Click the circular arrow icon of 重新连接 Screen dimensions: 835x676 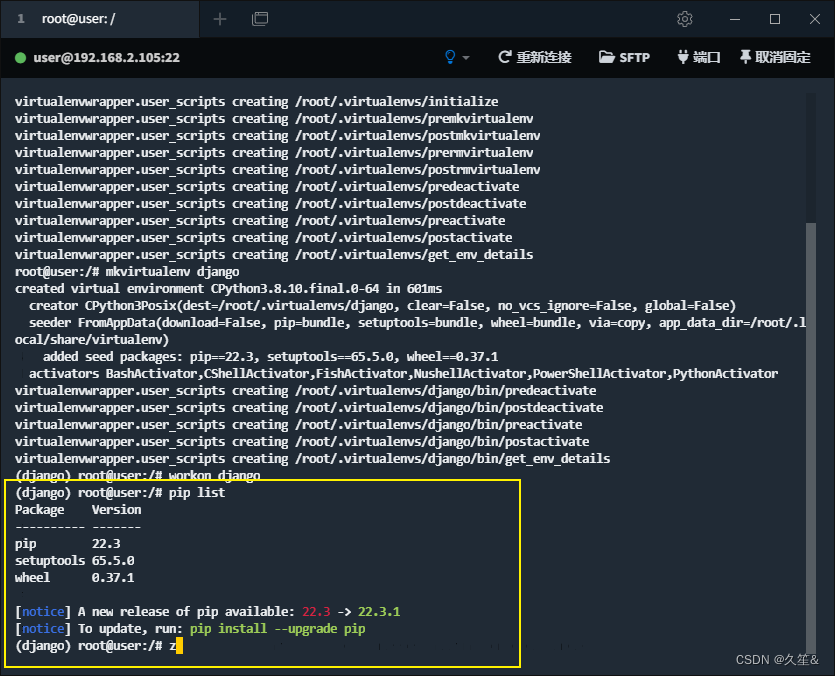[504, 57]
